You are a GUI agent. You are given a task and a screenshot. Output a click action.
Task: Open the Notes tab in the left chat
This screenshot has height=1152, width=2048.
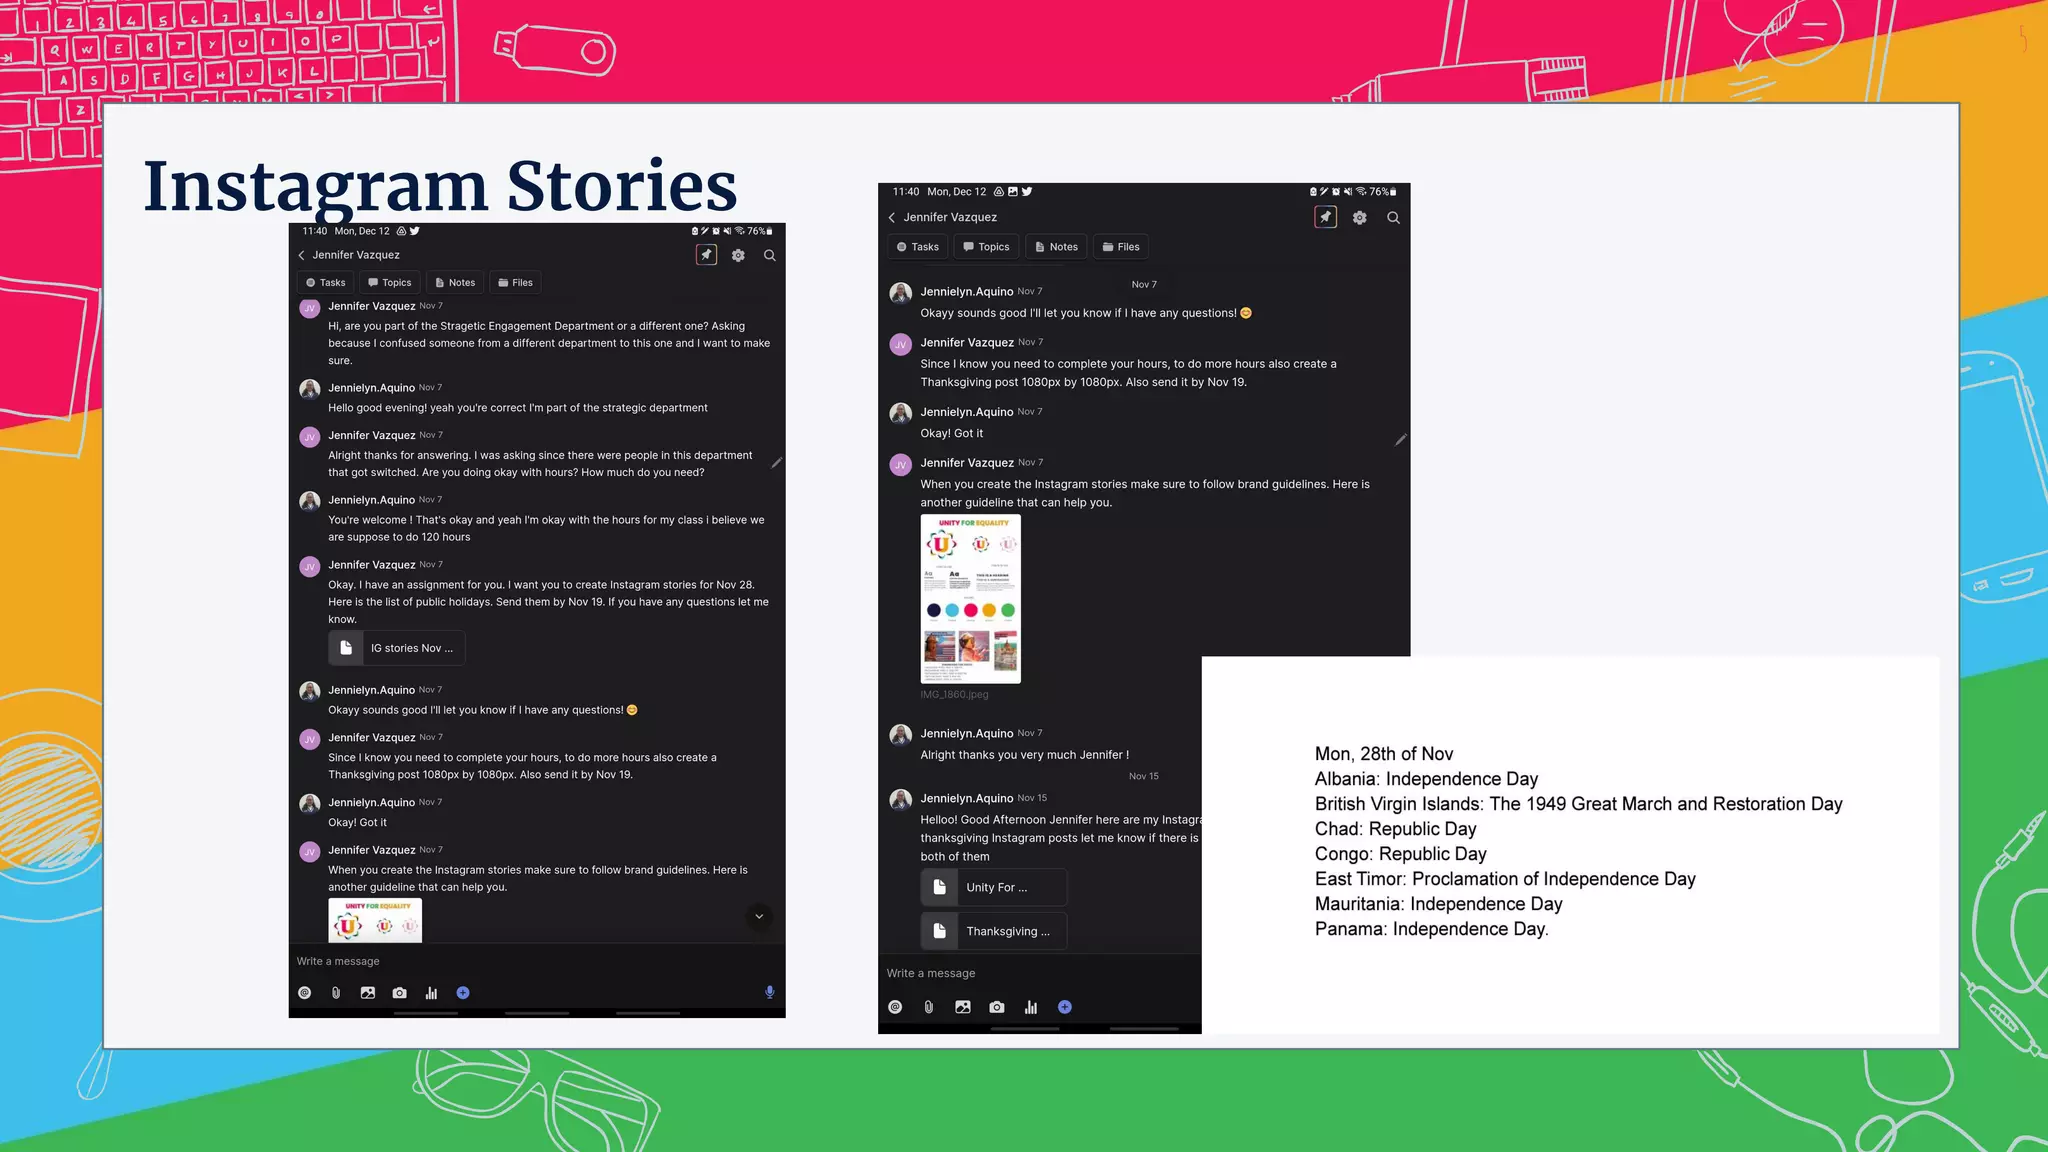click(x=454, y=283)
